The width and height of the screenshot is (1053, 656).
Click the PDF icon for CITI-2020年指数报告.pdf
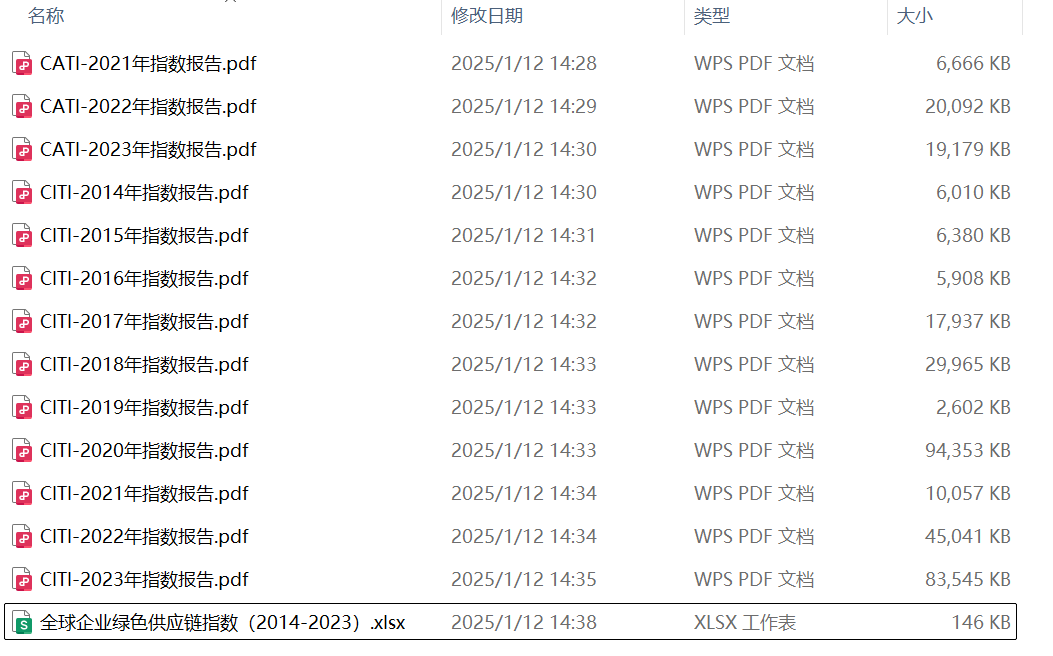[23, 451]
